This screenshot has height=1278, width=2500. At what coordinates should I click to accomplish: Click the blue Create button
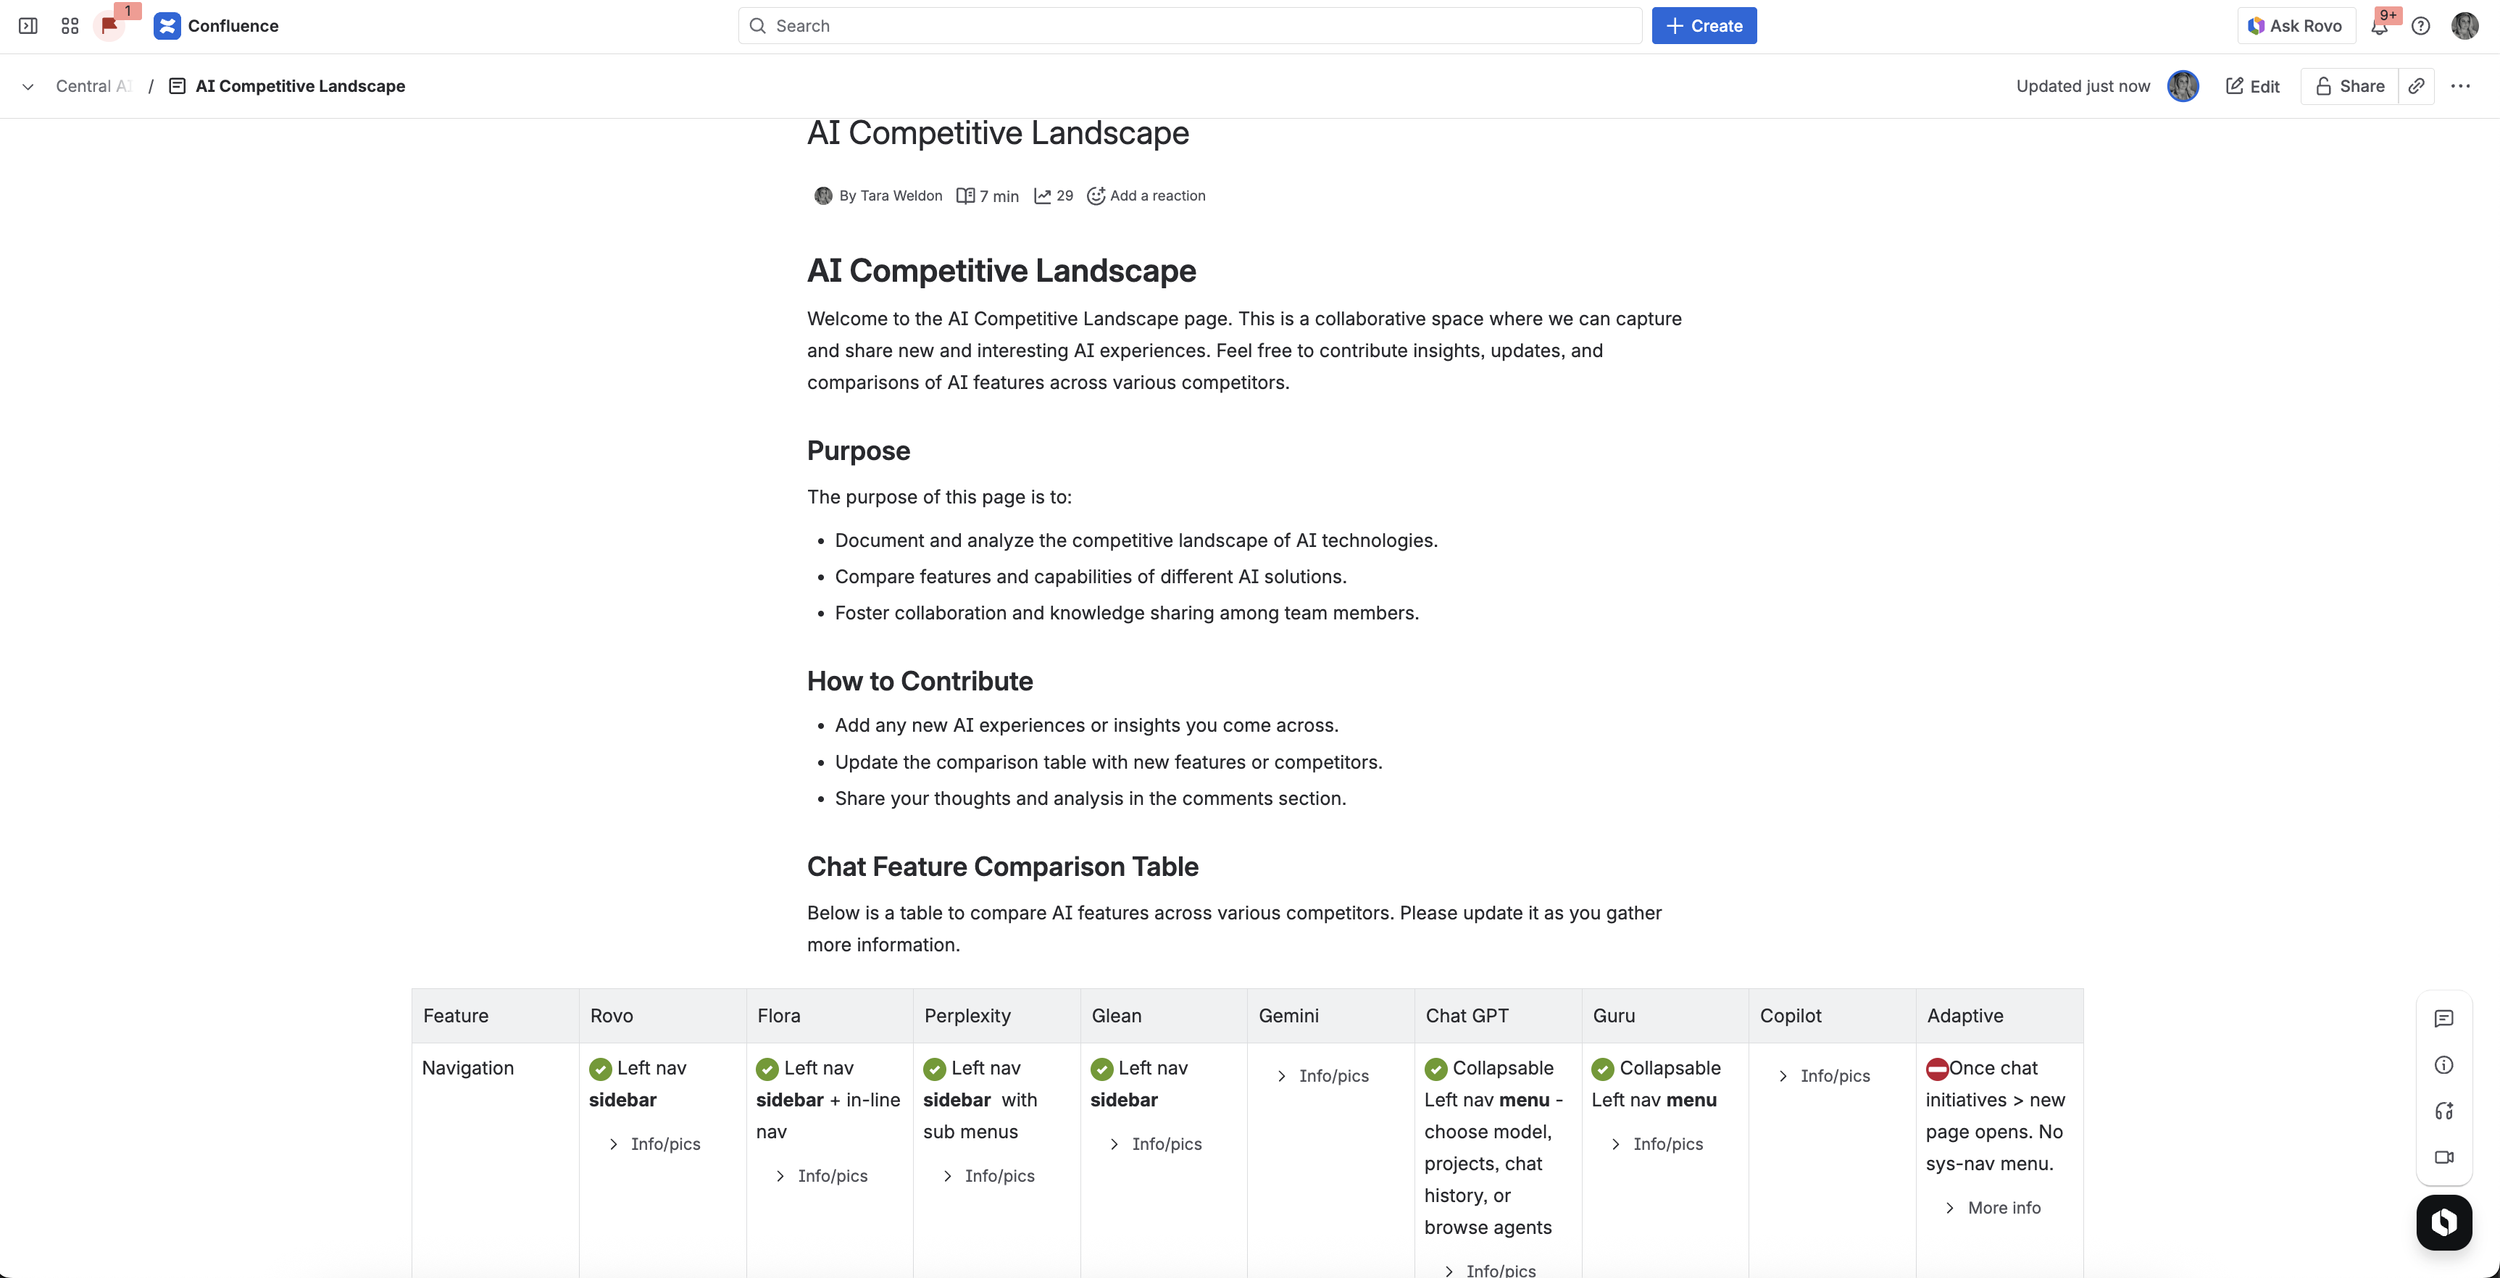coord(1704,26)
